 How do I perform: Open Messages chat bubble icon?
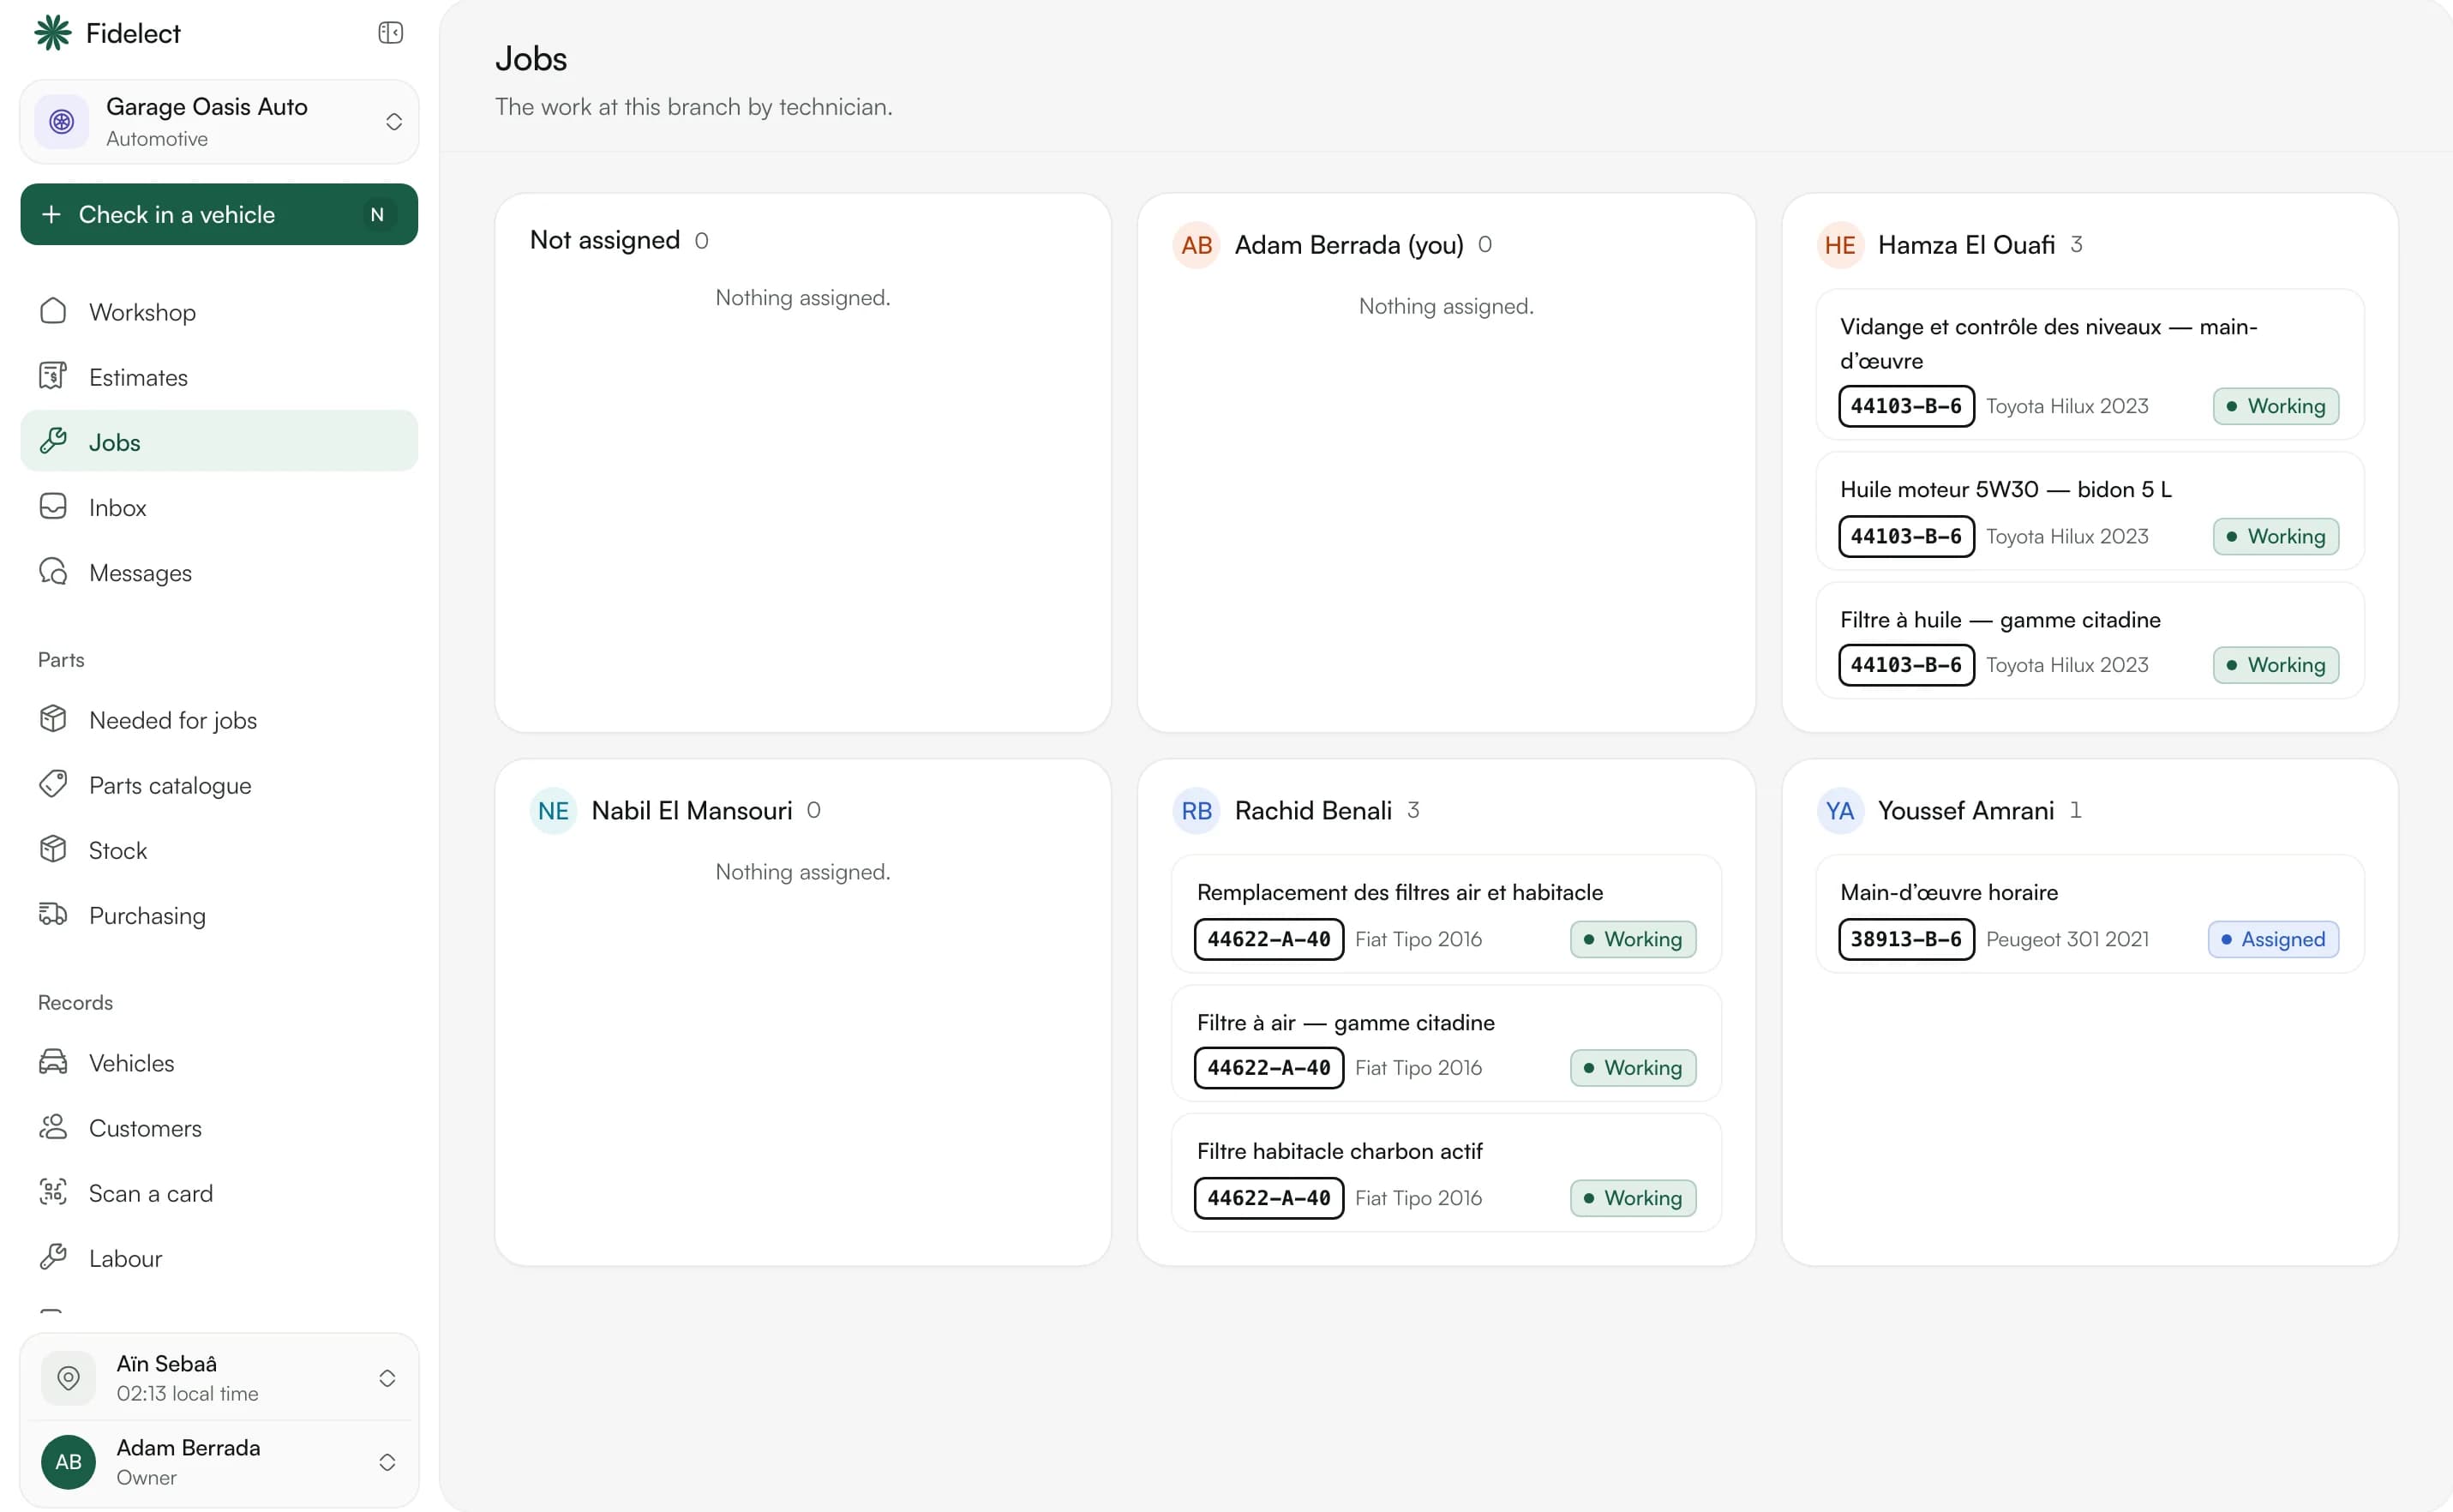pyautogui.click(x=53, y=571)
